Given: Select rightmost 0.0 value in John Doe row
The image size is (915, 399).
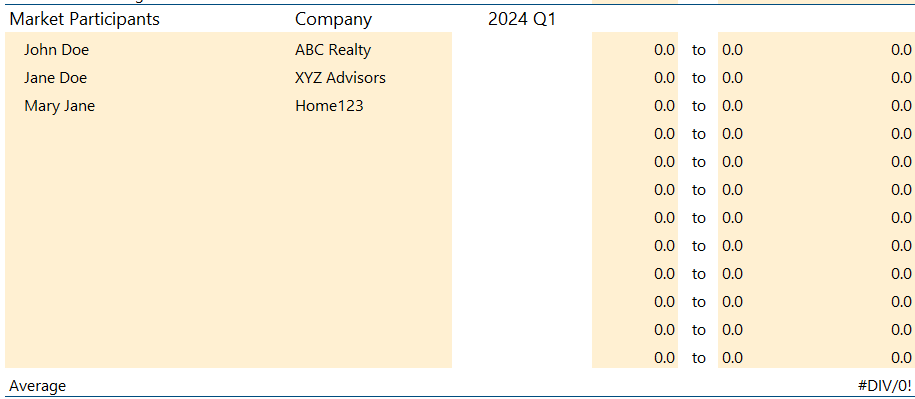Looking at the screenshot, I should [x=901, y=50].
